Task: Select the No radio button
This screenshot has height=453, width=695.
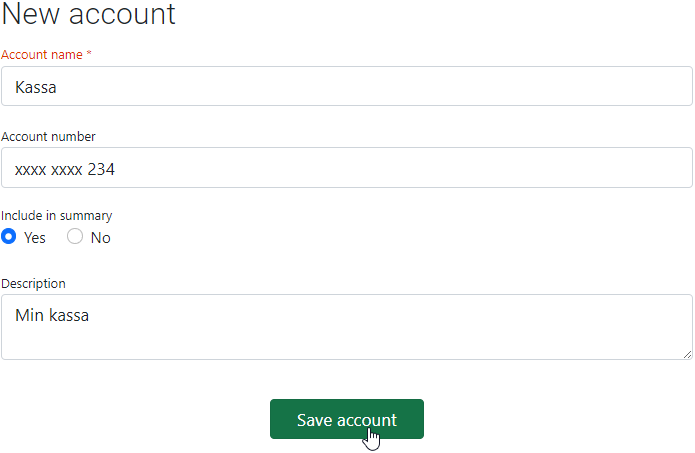Action: coord(75,237)
